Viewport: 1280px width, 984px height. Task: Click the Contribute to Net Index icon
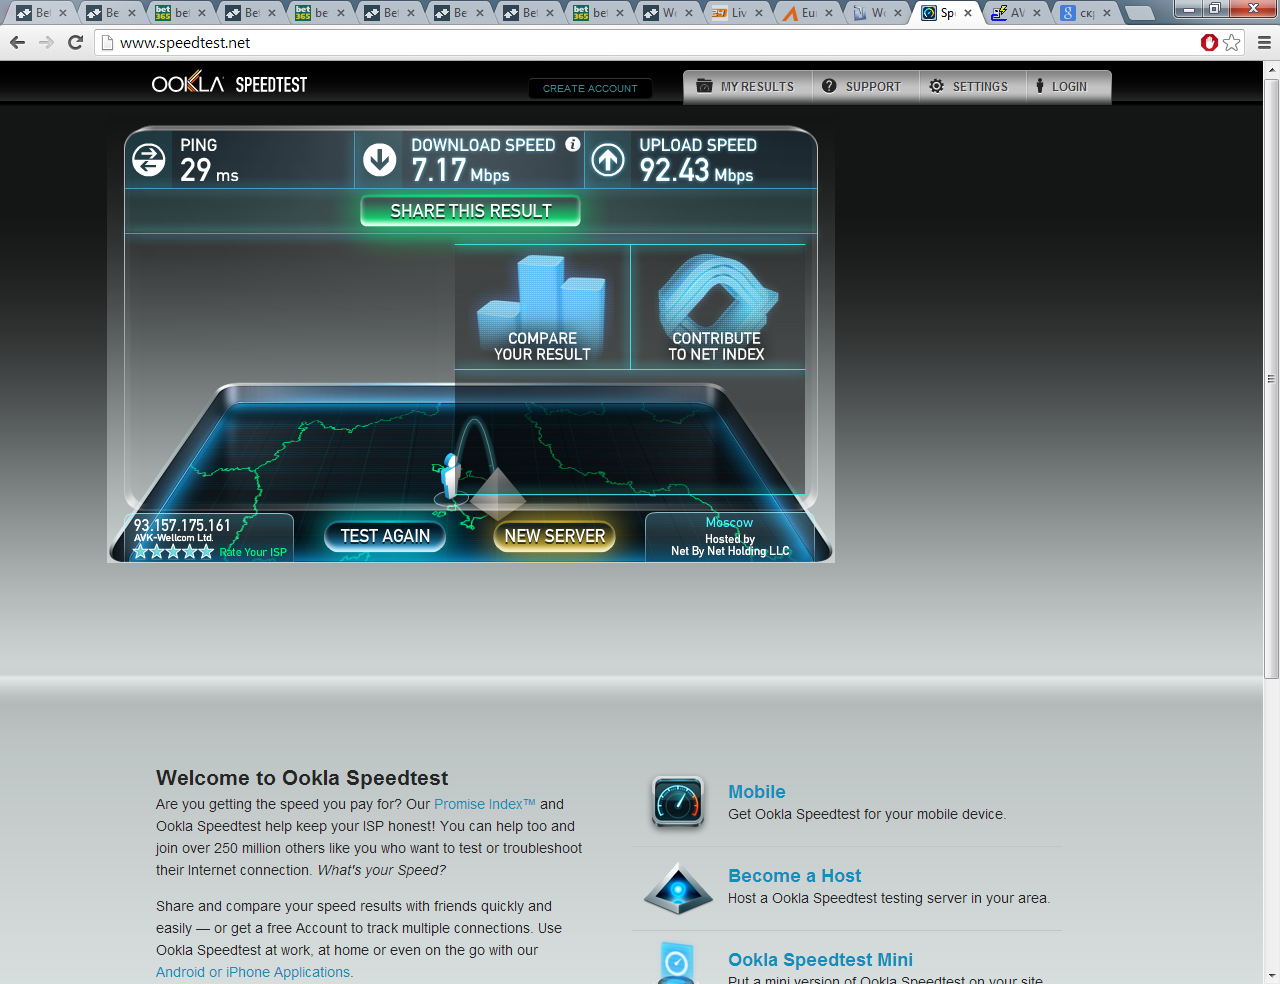[x=717, y=307]
